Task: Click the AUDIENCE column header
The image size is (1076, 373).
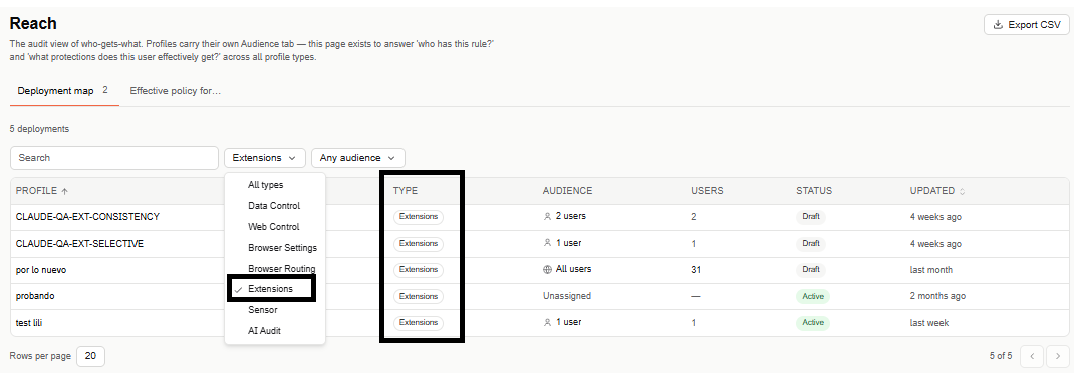Action: click(x=568, y=191)
